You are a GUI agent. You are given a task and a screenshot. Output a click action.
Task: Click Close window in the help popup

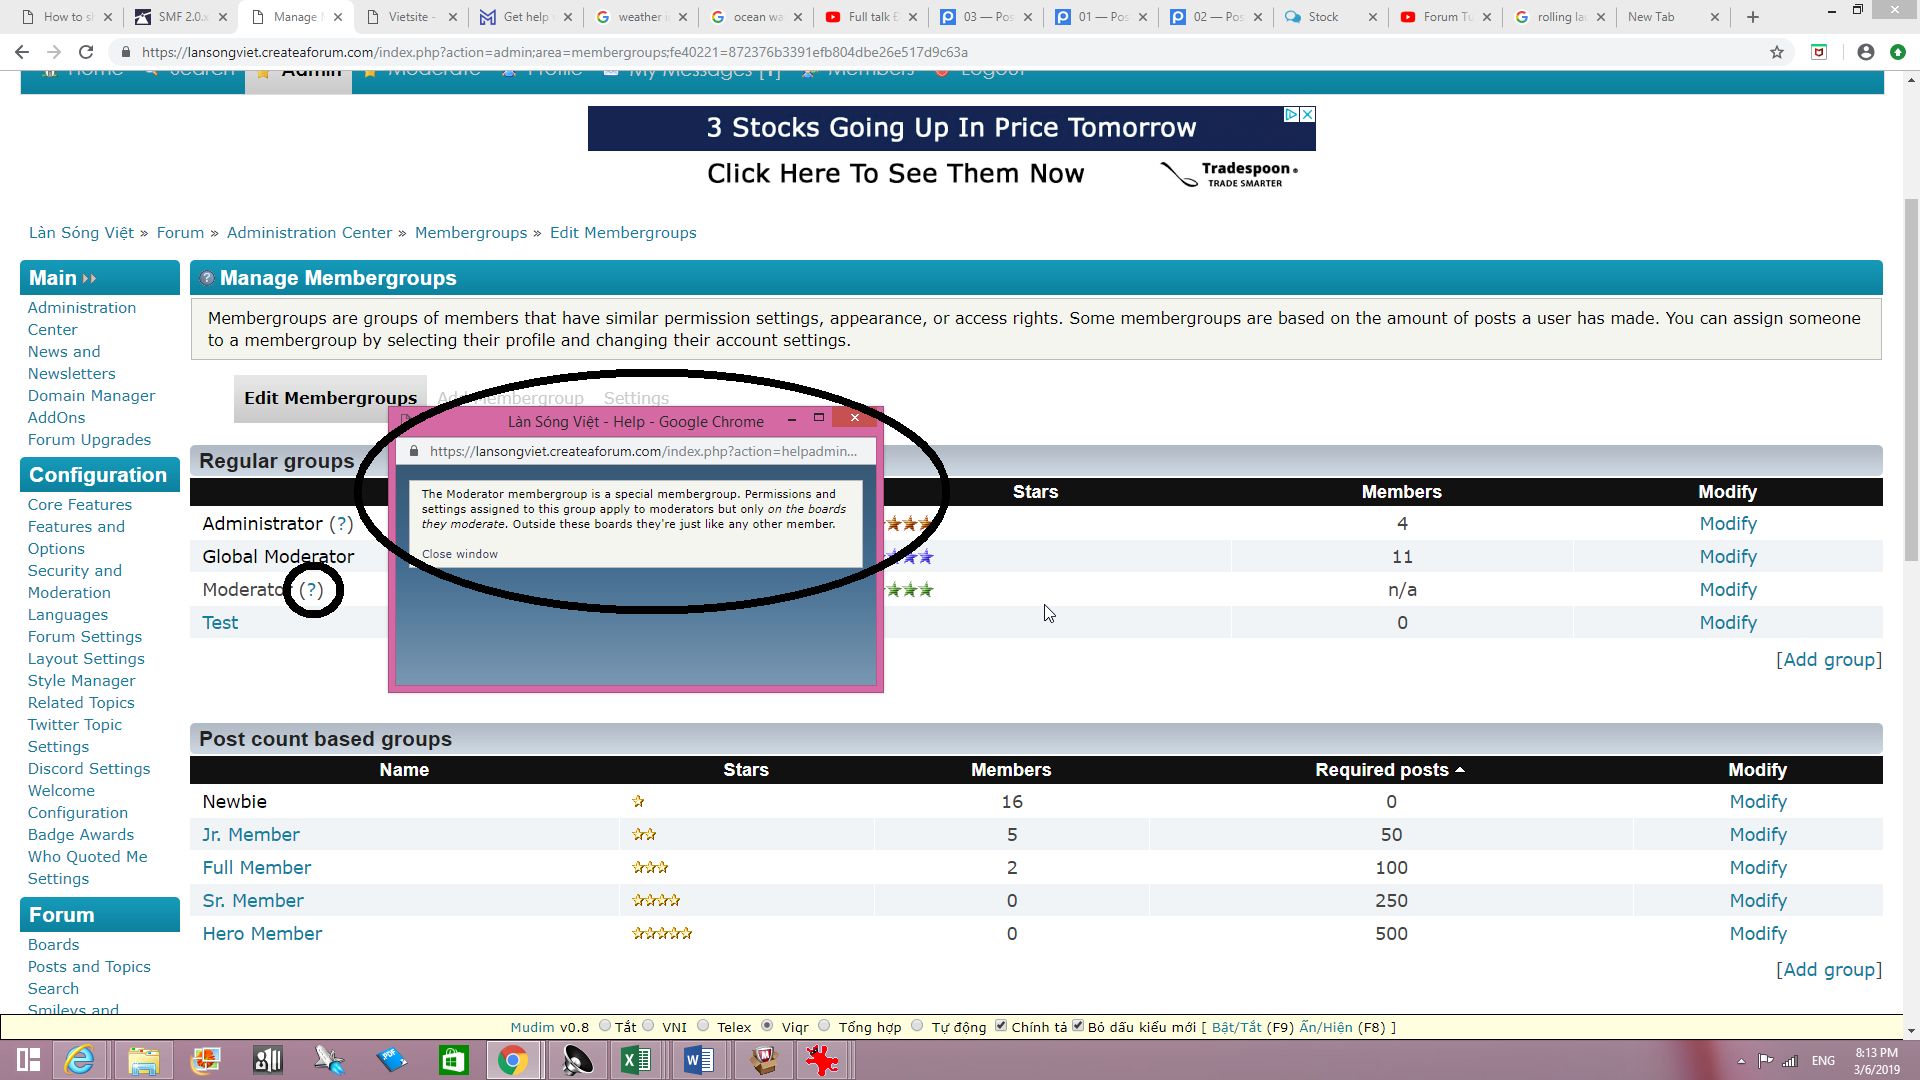tap(459, 554)
